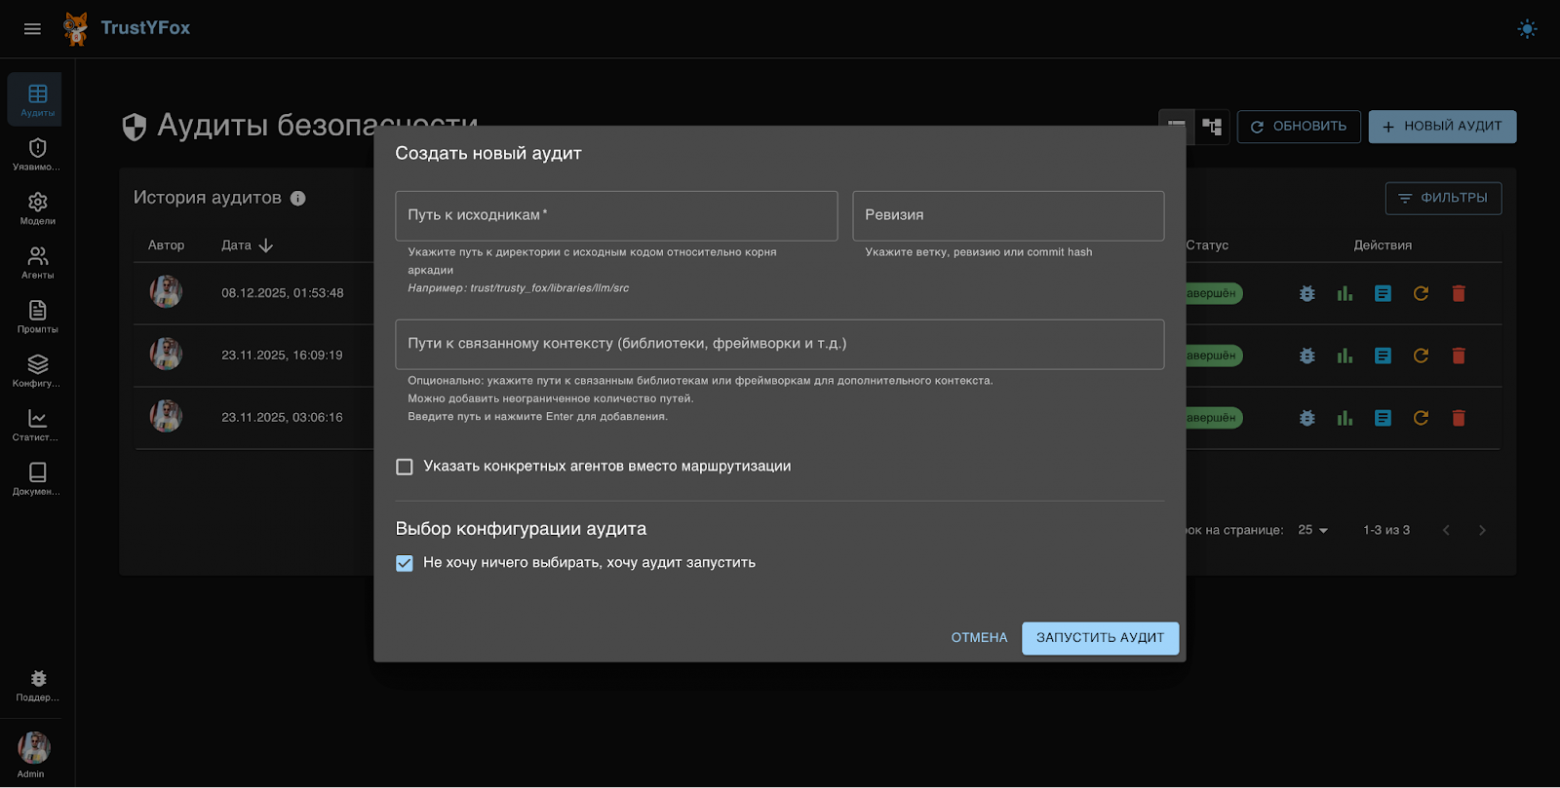Open bug icon for 23.11.2025 16:09:19 audit
The image size is (1560, 788).
[1307, 355]
